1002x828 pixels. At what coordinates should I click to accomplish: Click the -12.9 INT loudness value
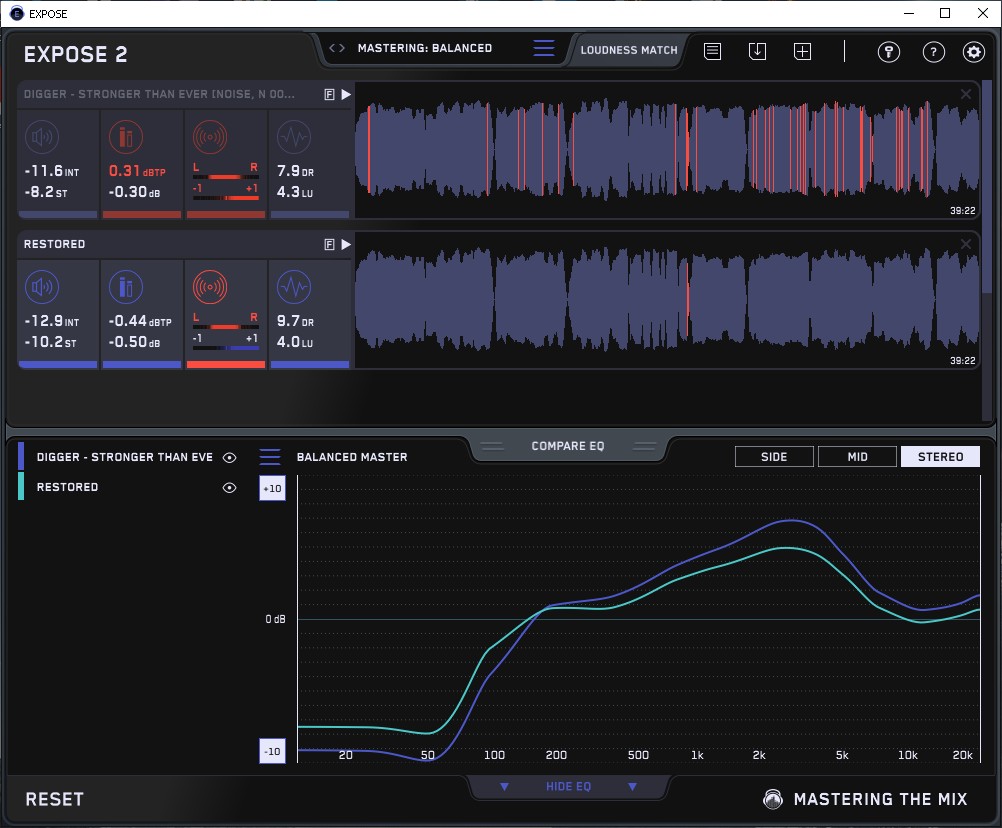(x=52, y=321)
